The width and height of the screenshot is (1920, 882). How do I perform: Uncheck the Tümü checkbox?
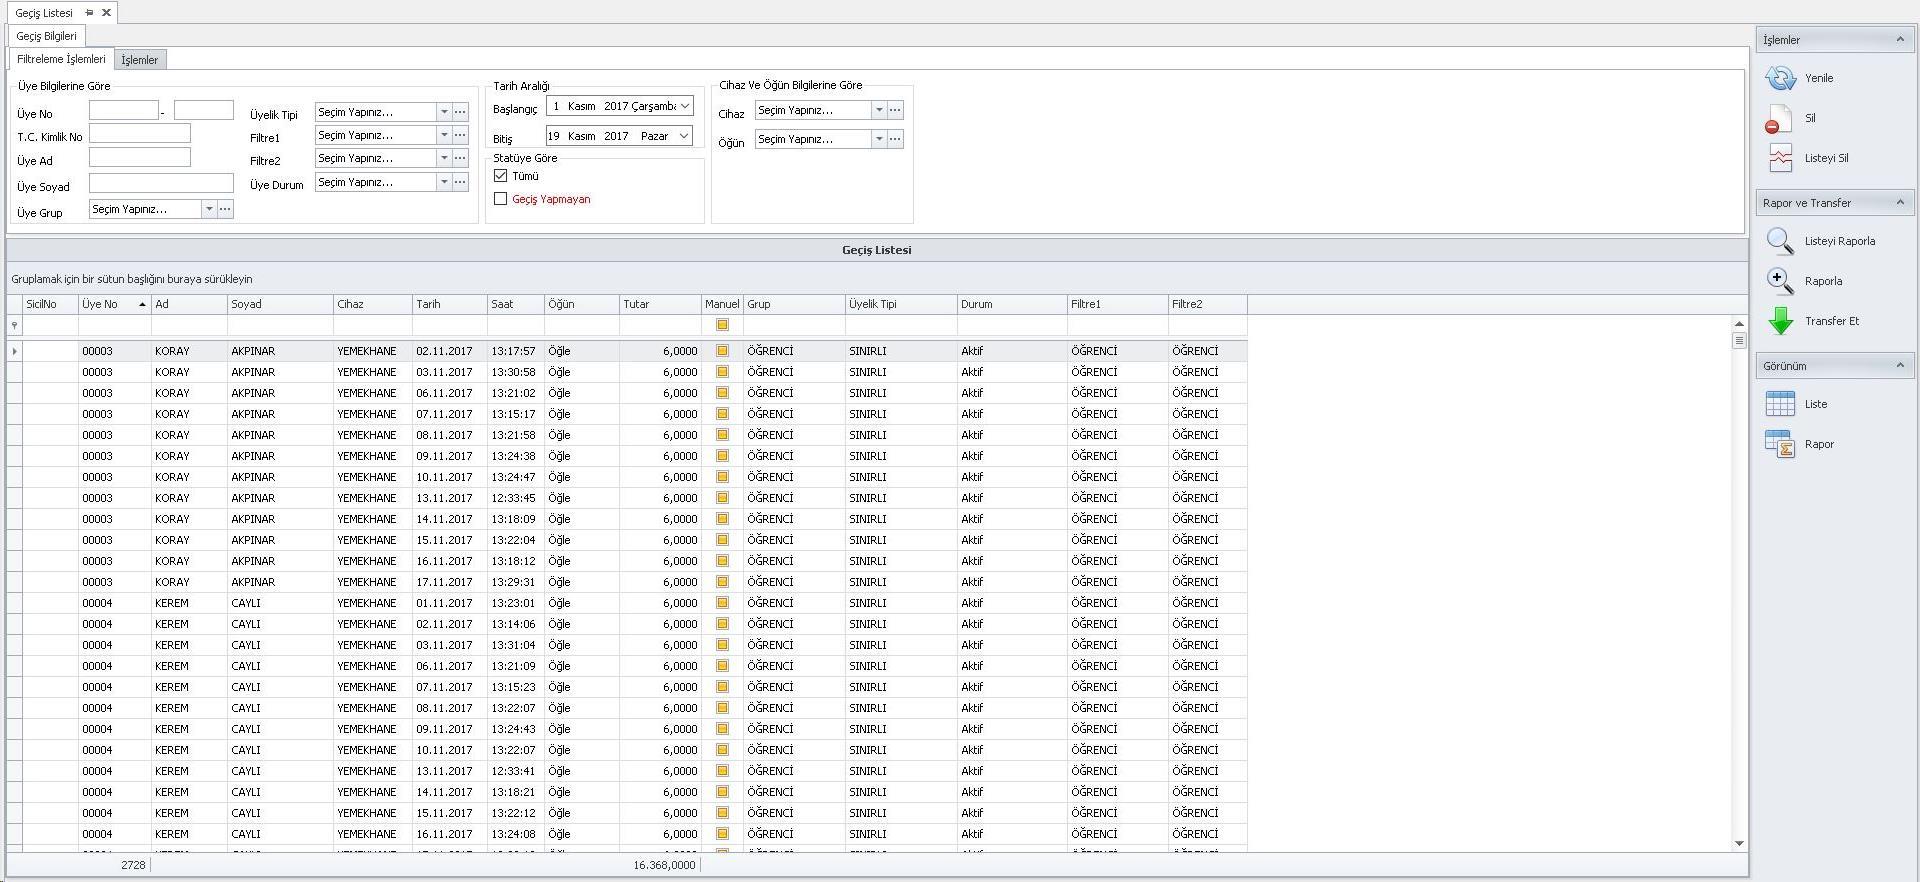pos(501,176)
